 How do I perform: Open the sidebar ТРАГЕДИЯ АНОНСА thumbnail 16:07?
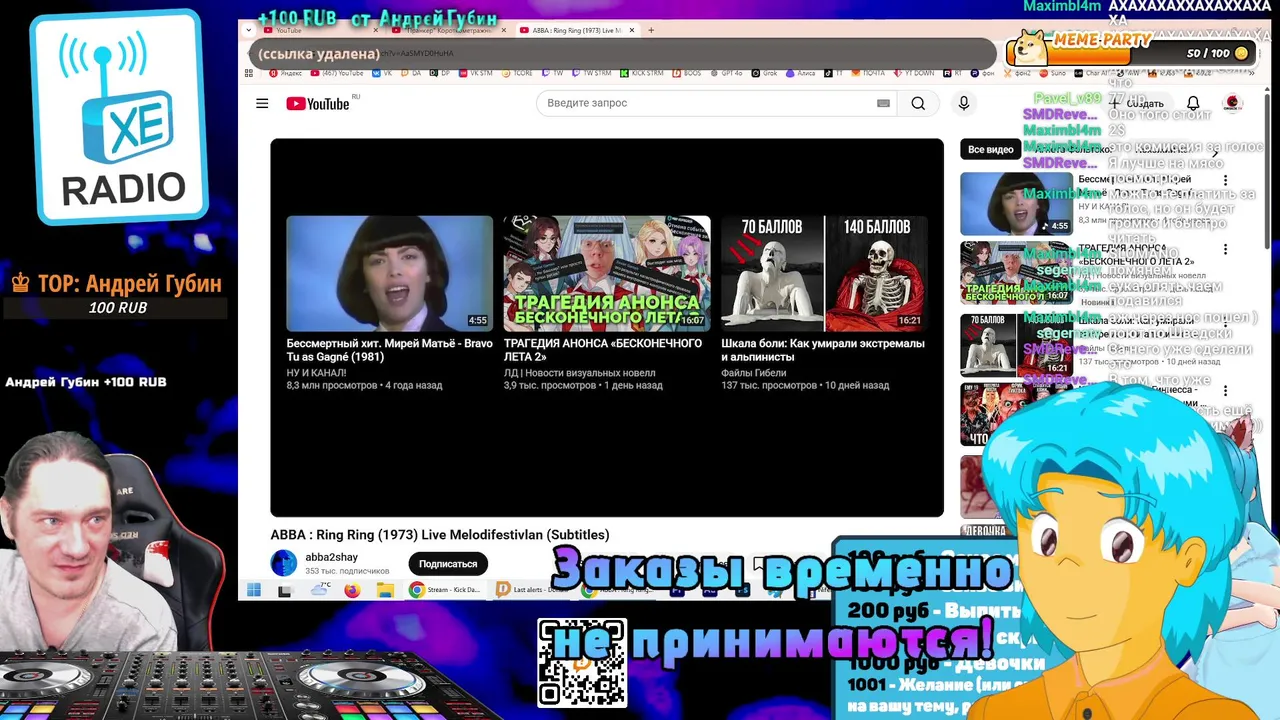point(1016,272)
